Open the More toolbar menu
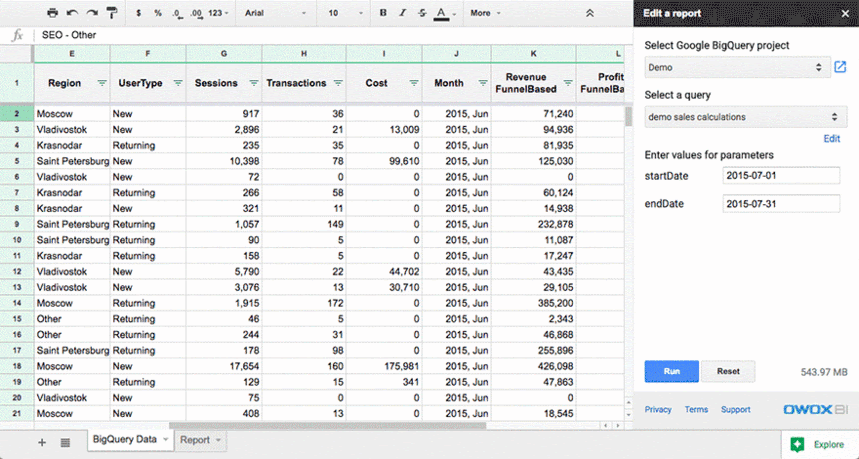Viewport: 859px width, 459px height. pyautogui.click(x=485, y=13)
